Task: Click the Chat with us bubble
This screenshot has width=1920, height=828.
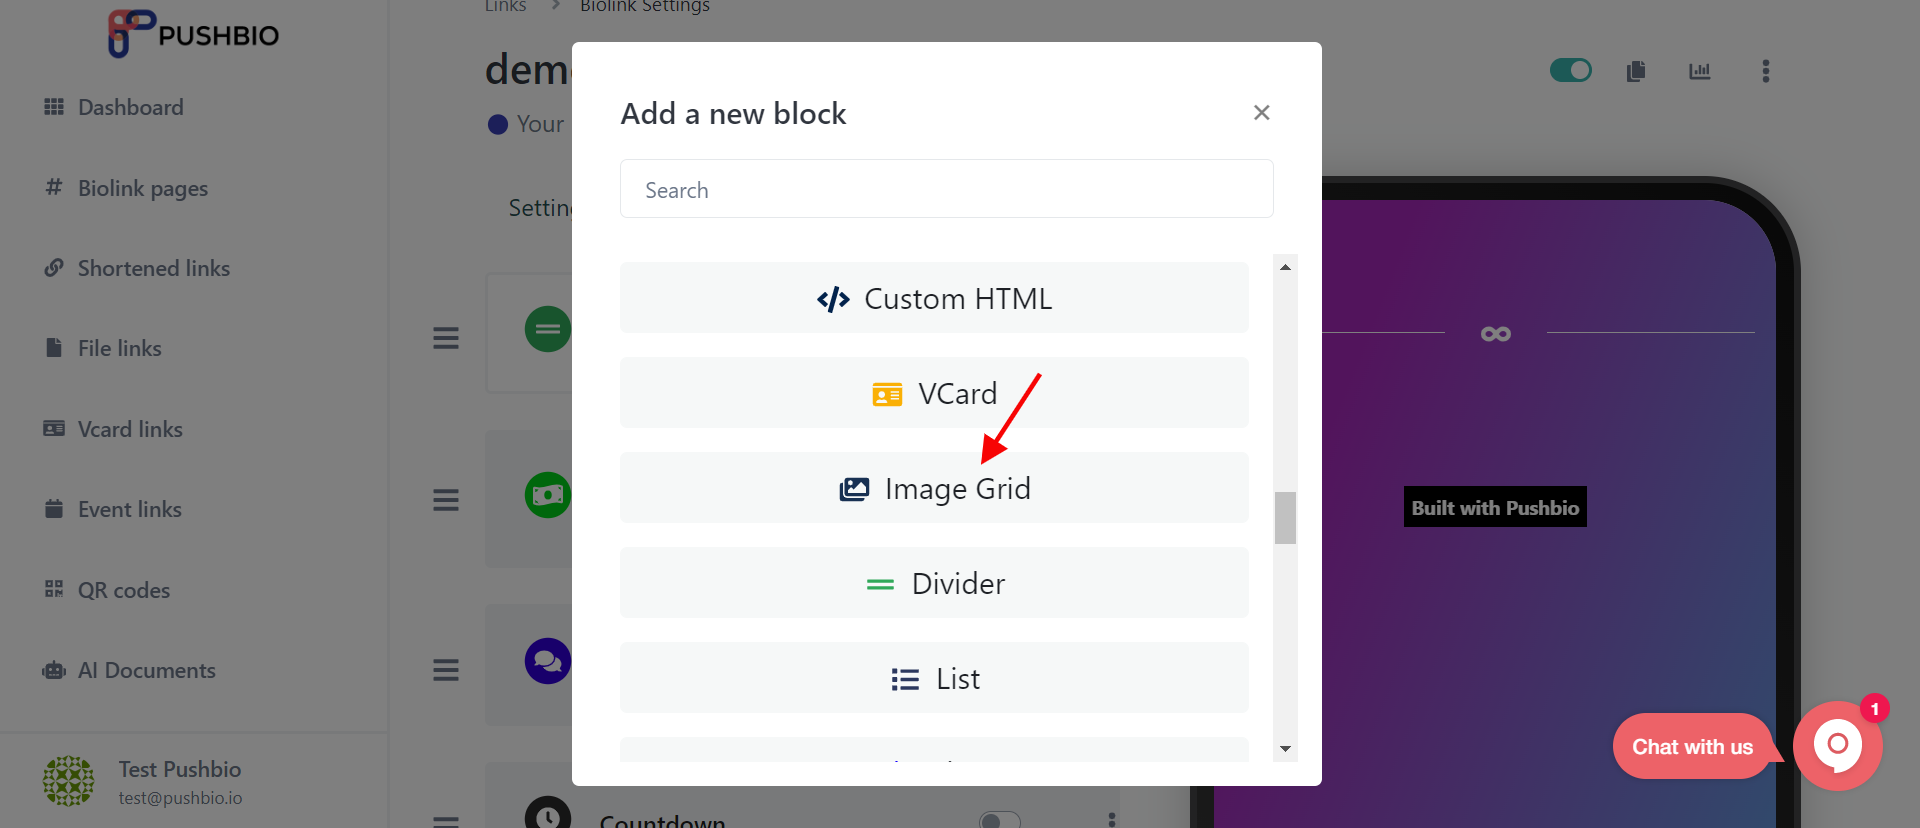Action: [x=1692, y=747]
